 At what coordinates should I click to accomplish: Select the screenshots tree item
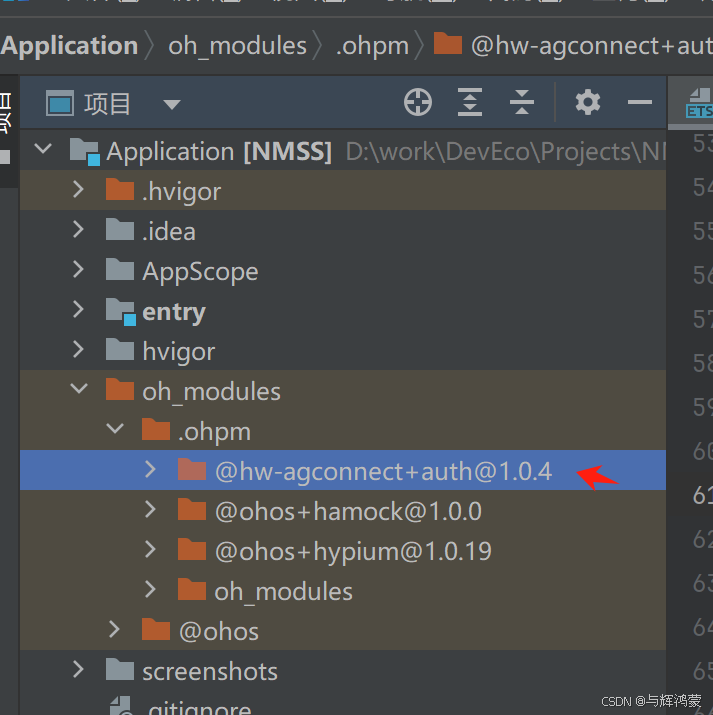(x=343, y=670)
